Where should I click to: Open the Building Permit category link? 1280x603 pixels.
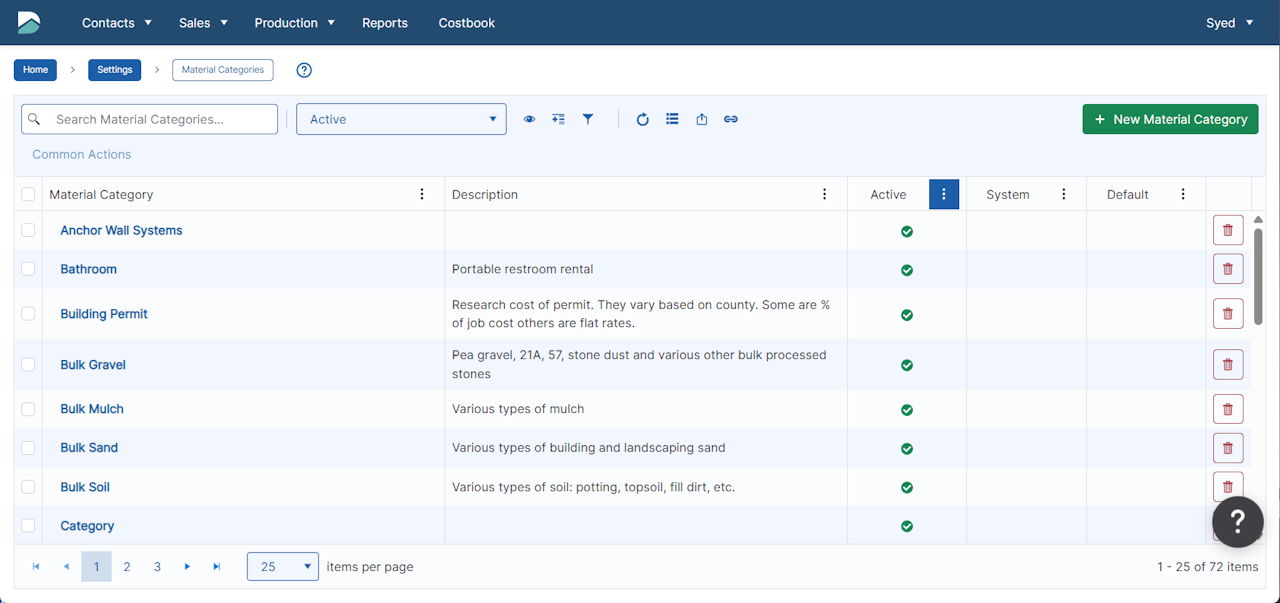[x=104, y=314]
